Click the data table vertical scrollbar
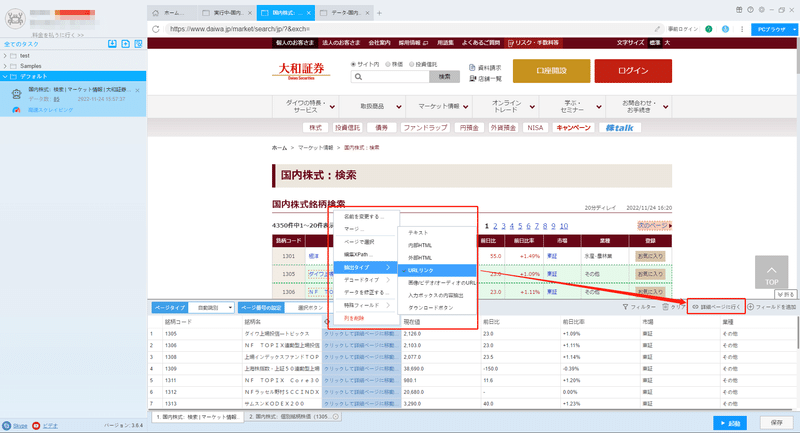 [797, 334]
